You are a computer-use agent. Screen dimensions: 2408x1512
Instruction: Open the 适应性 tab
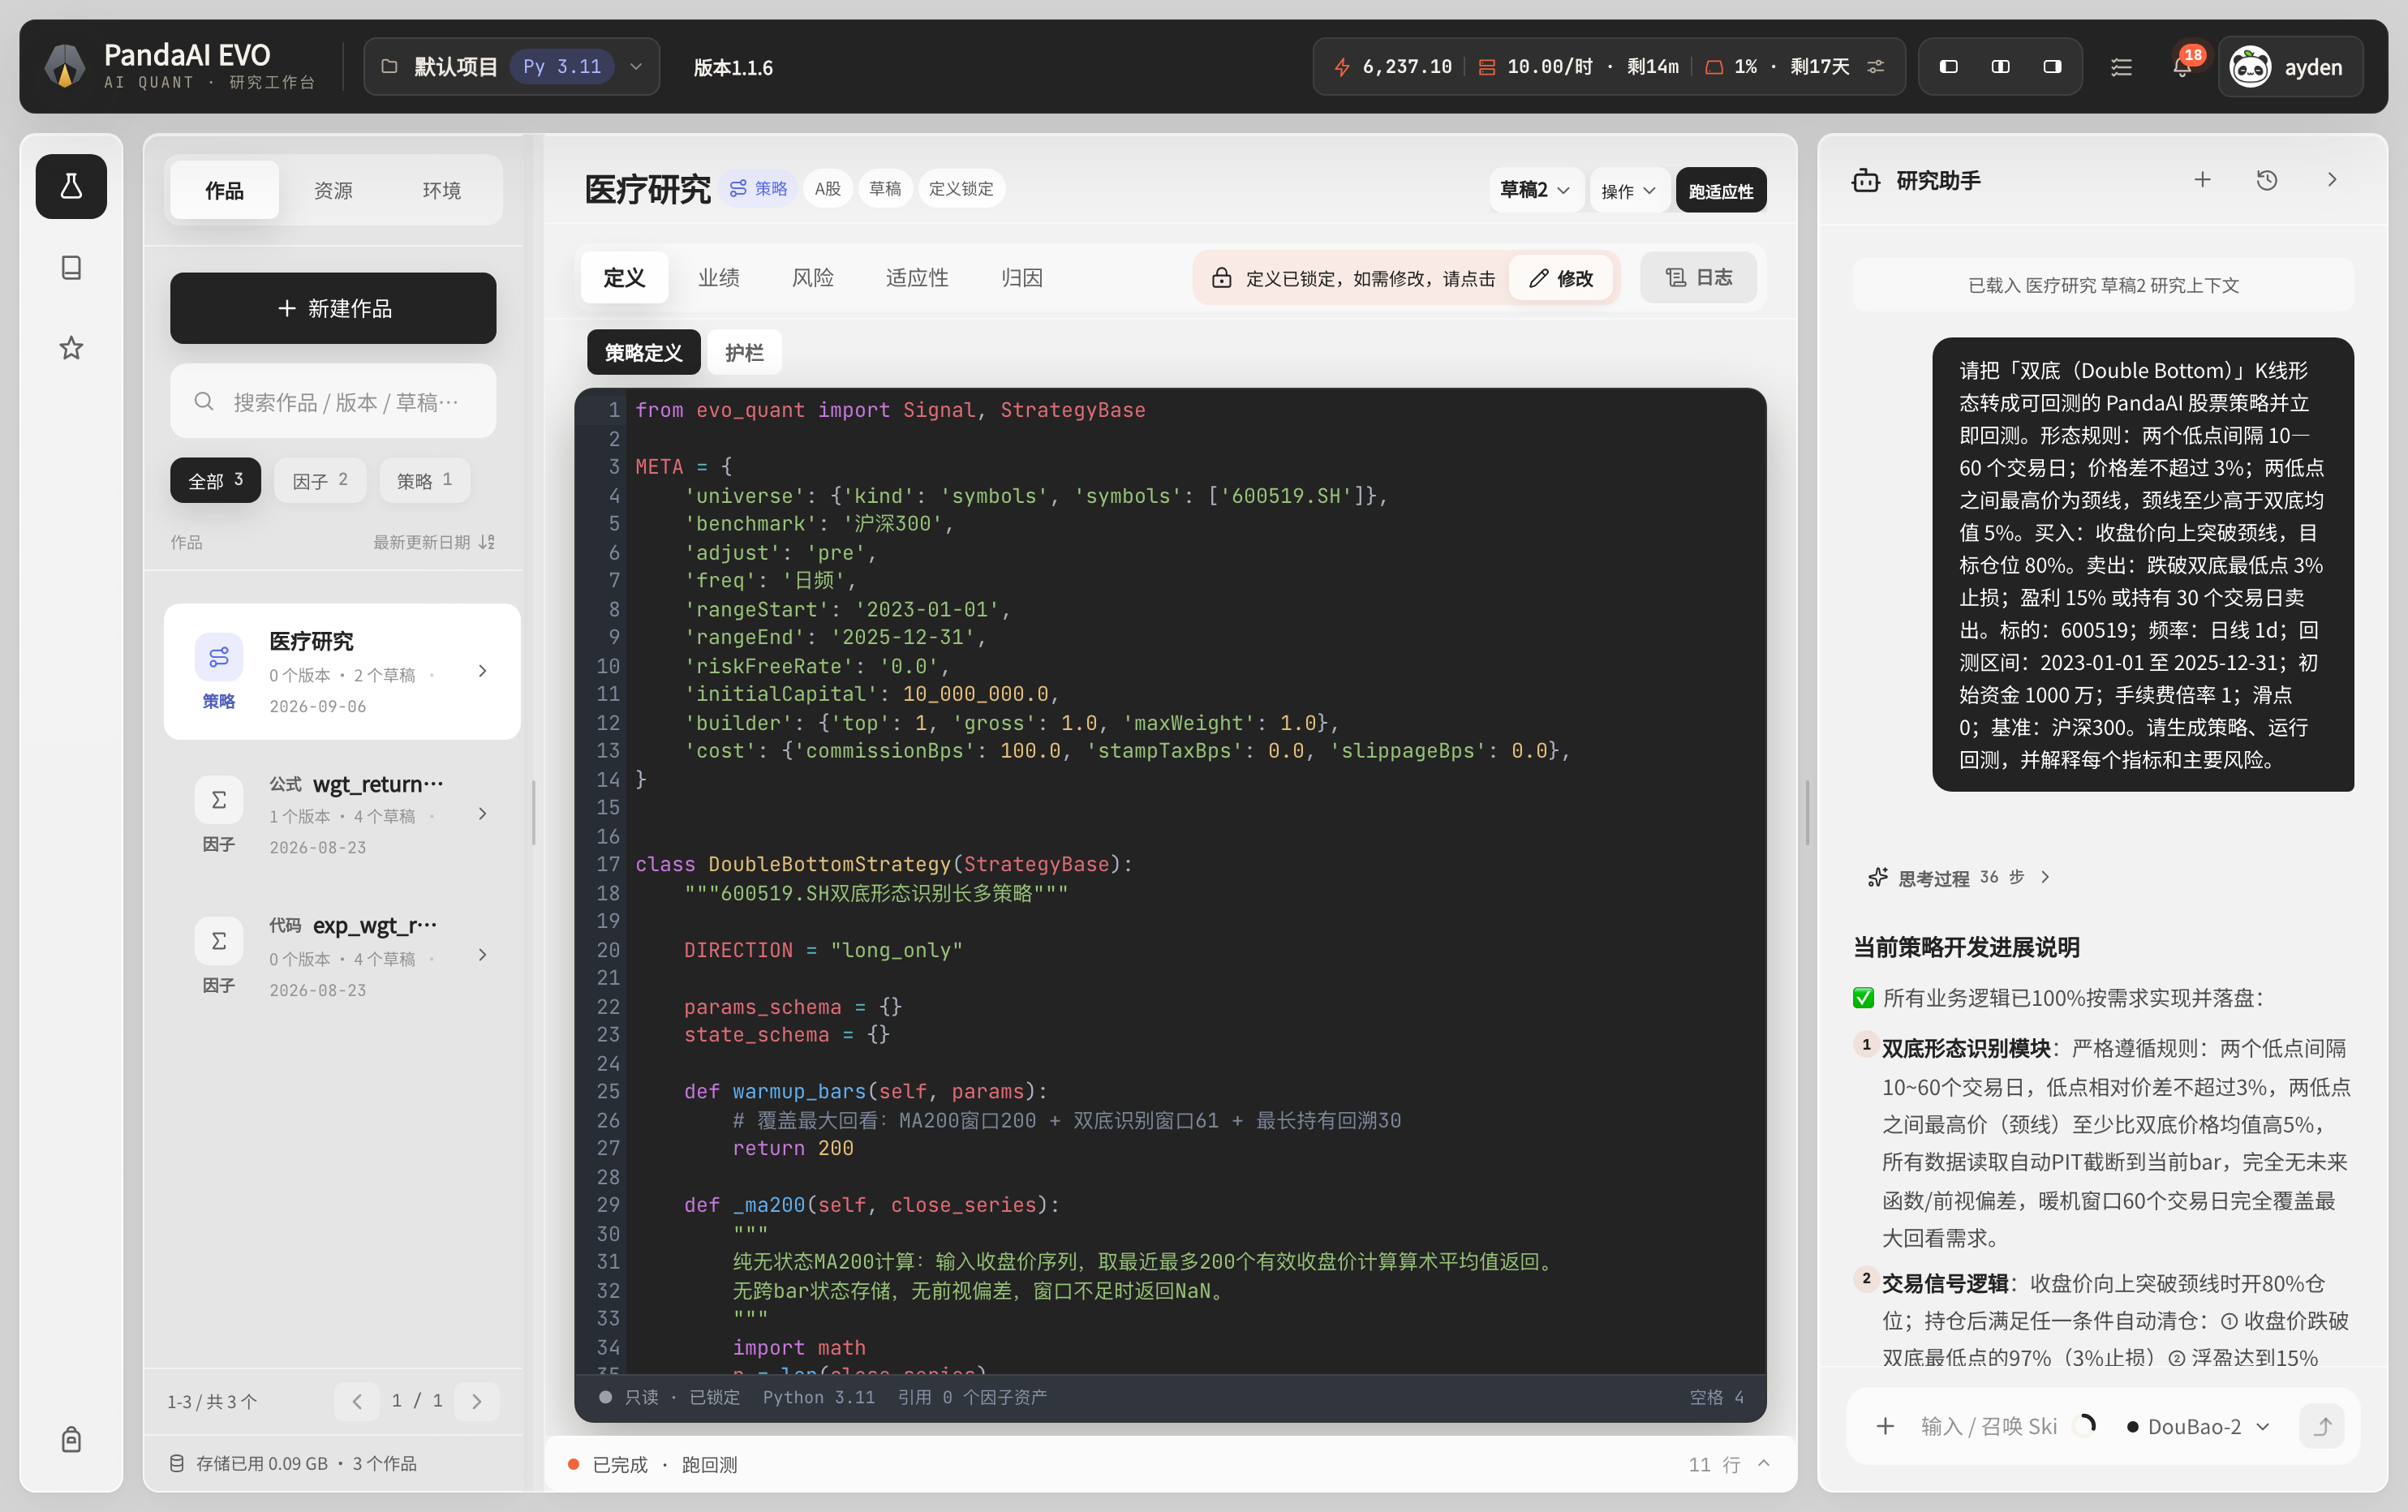click(x=917, y=277)
